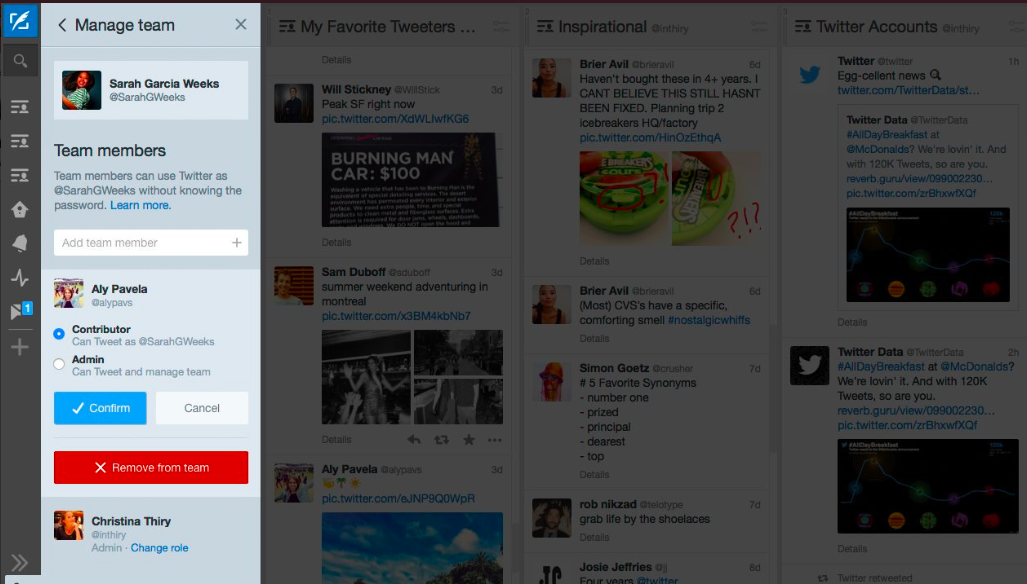Open more actions on Sam Duboff's tweet

click(x=495, y=440)
